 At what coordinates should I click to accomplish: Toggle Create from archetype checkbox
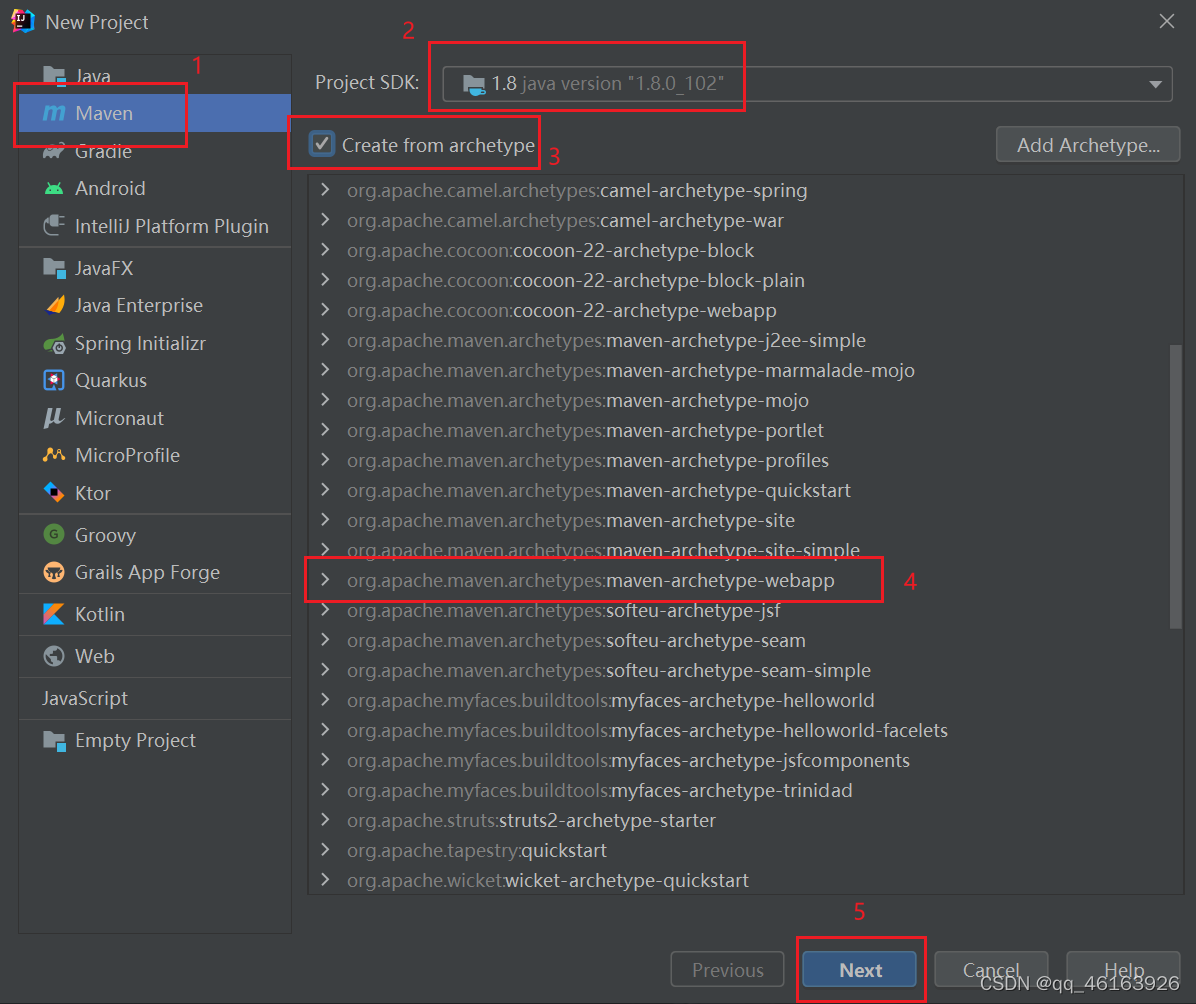tap(322, 143)
